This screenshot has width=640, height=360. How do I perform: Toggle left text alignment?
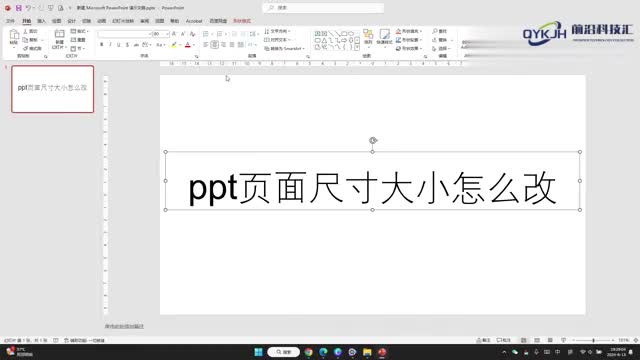tap(206, 44)
